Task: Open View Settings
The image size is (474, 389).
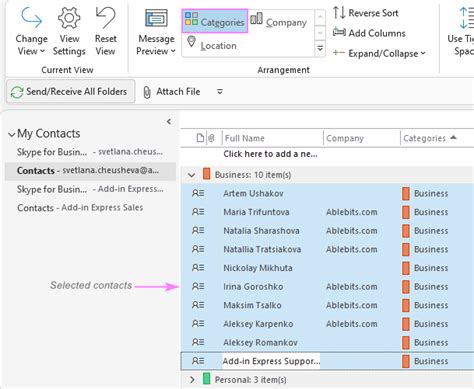Action: coord(69,32)
